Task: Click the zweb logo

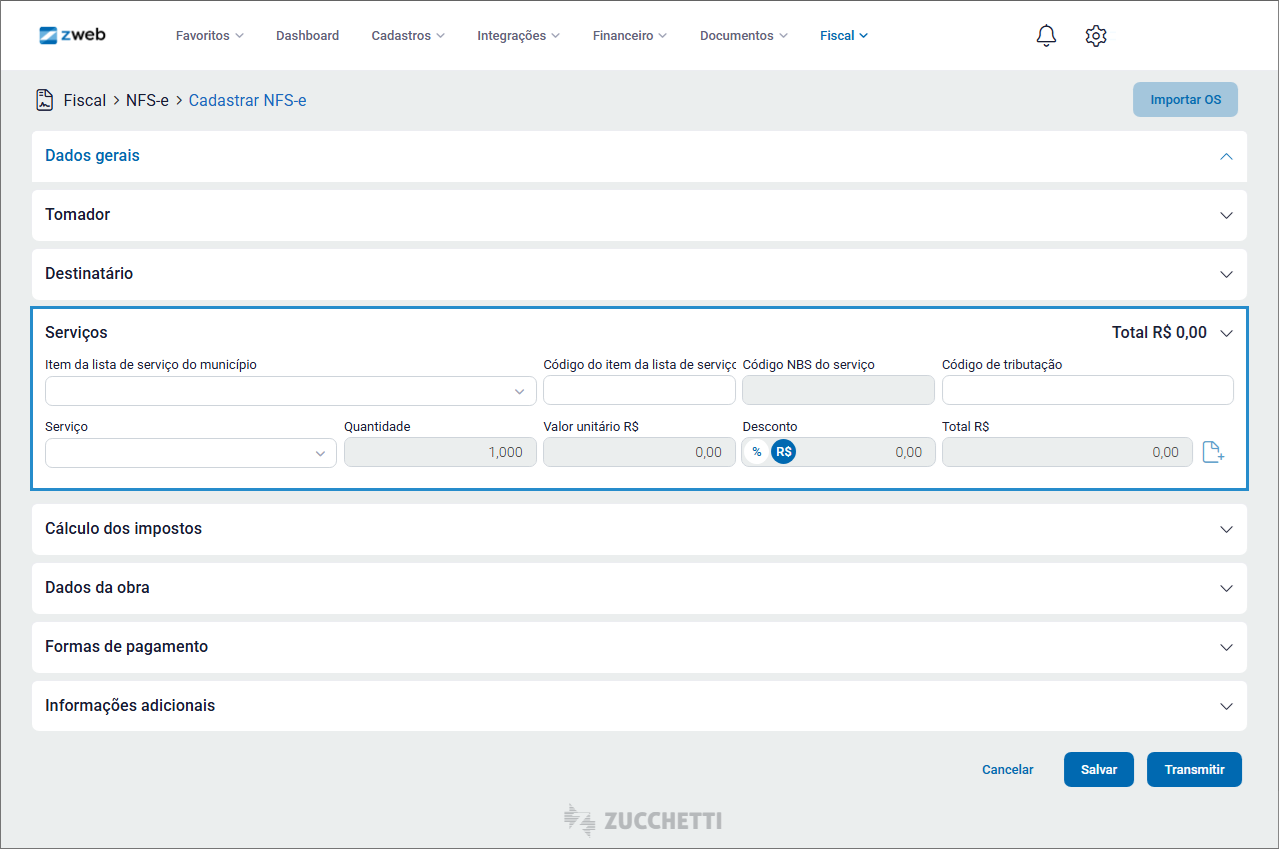Action: point(72,35)
